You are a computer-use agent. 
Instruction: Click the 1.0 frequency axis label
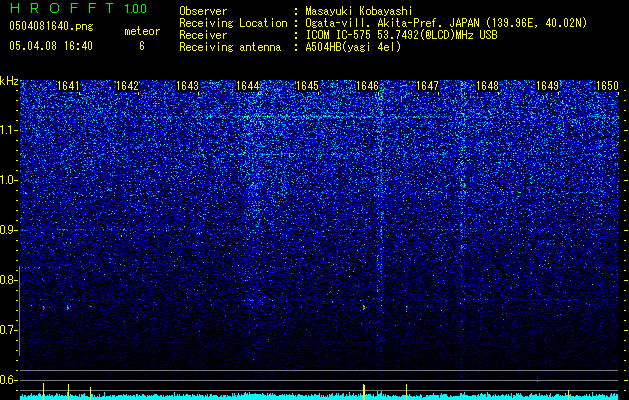coord(8,180)
